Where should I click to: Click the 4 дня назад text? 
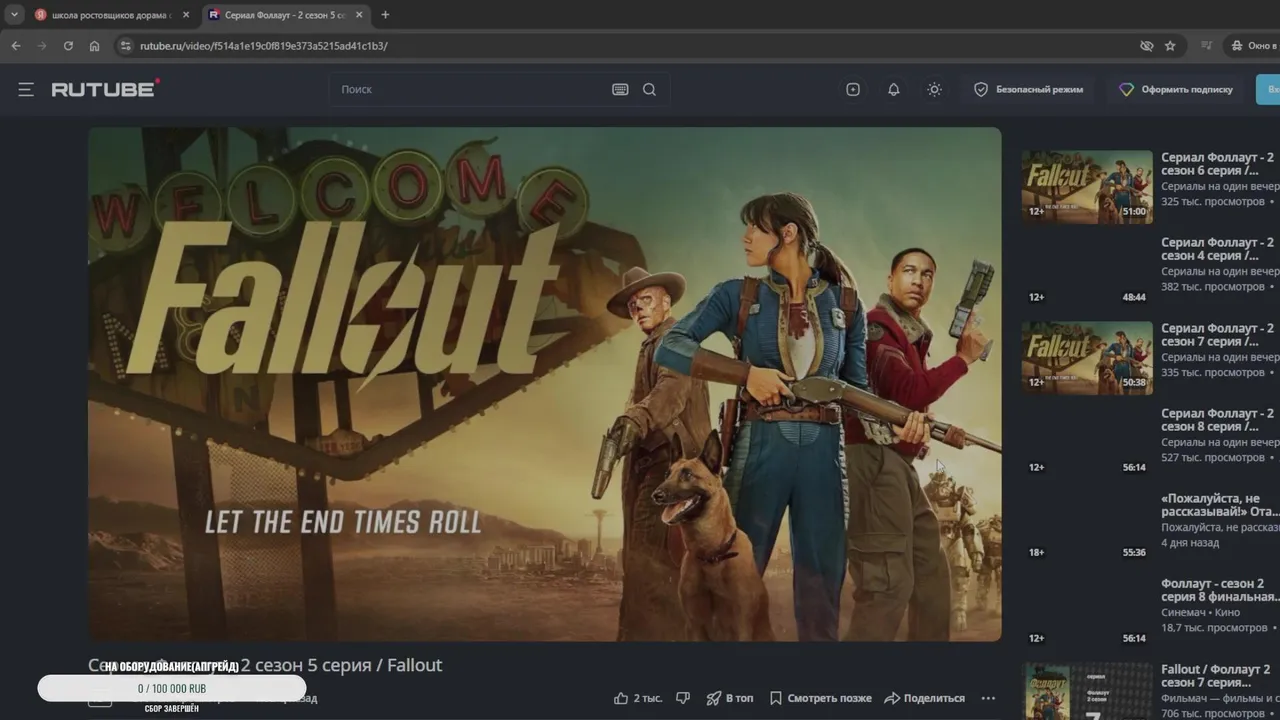point(1190,543)
